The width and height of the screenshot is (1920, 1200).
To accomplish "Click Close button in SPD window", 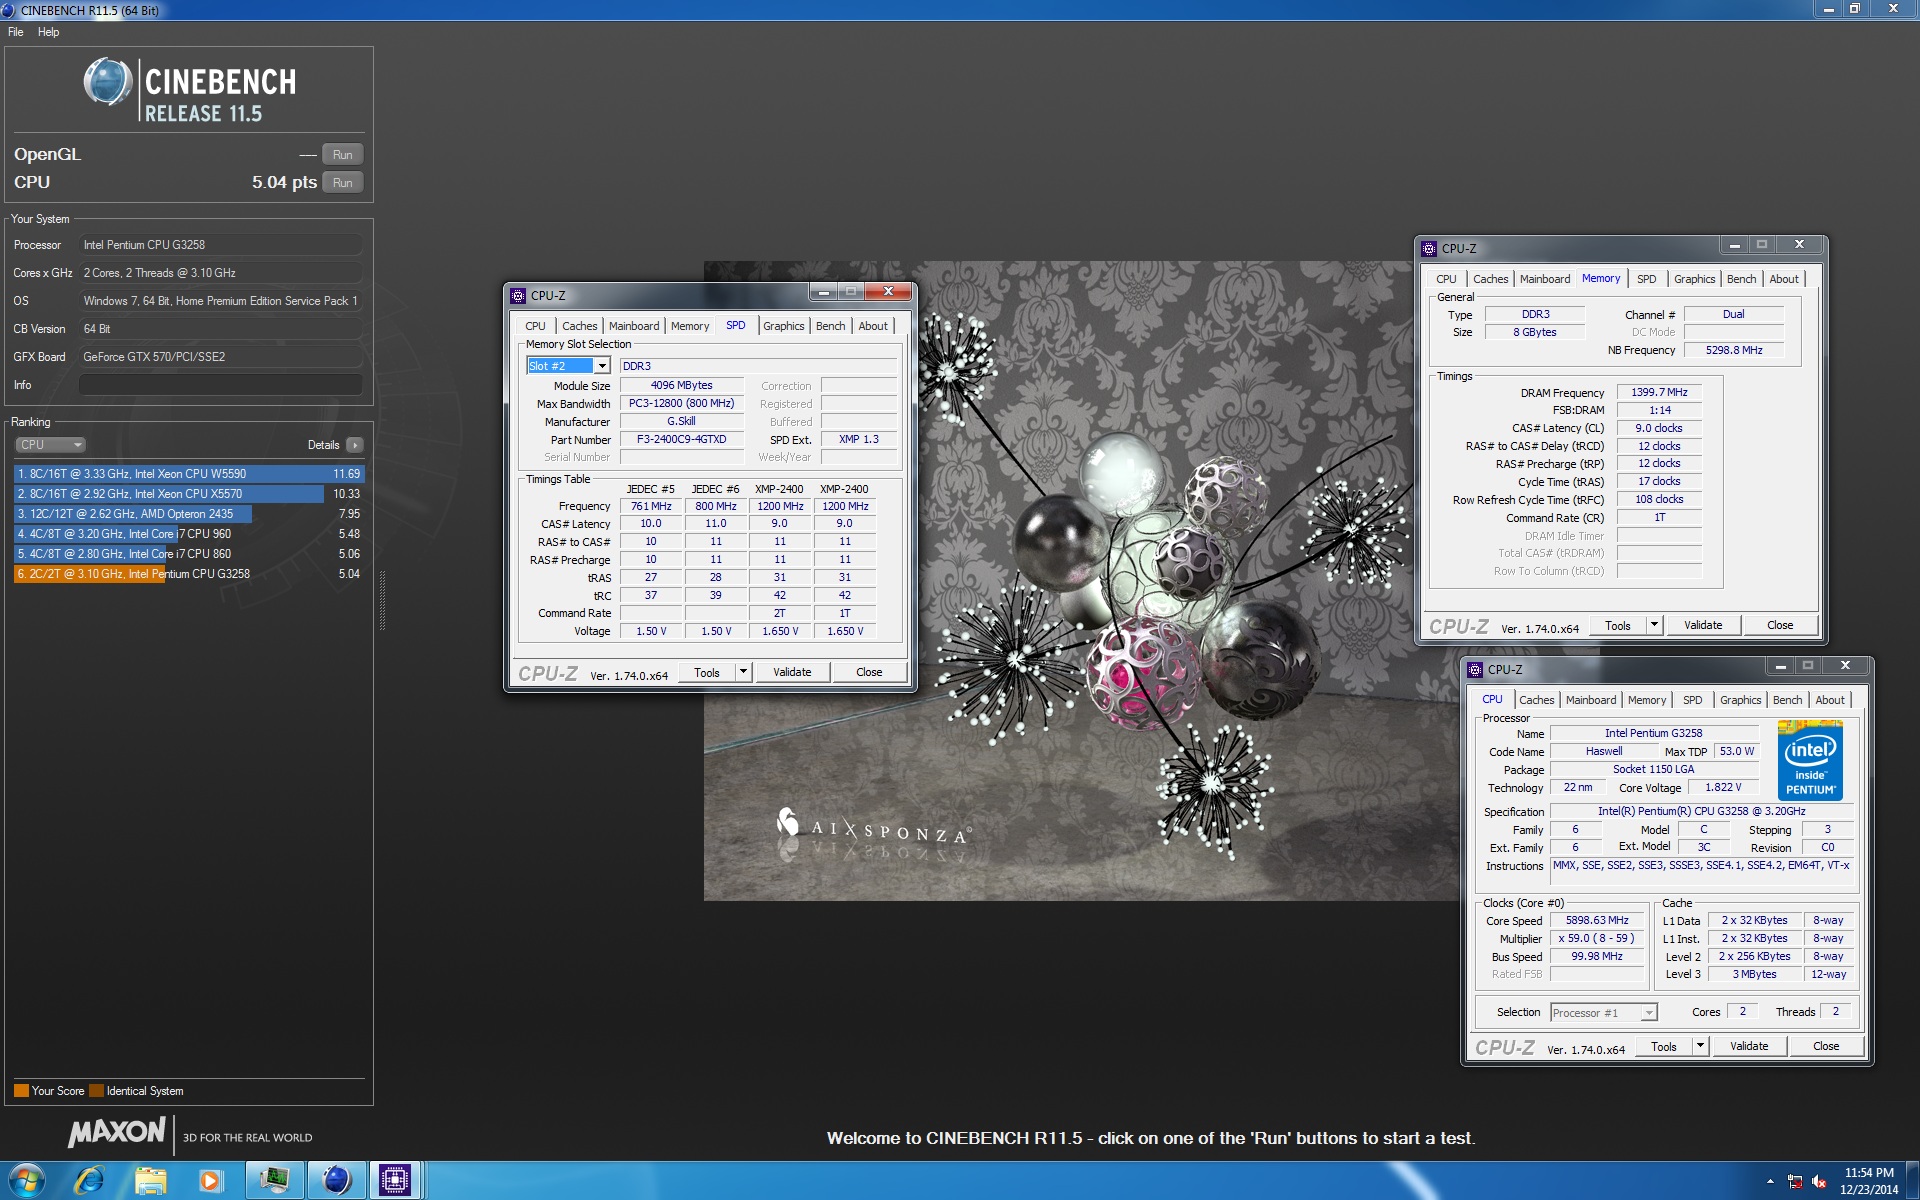I will (x=869, y=673).
